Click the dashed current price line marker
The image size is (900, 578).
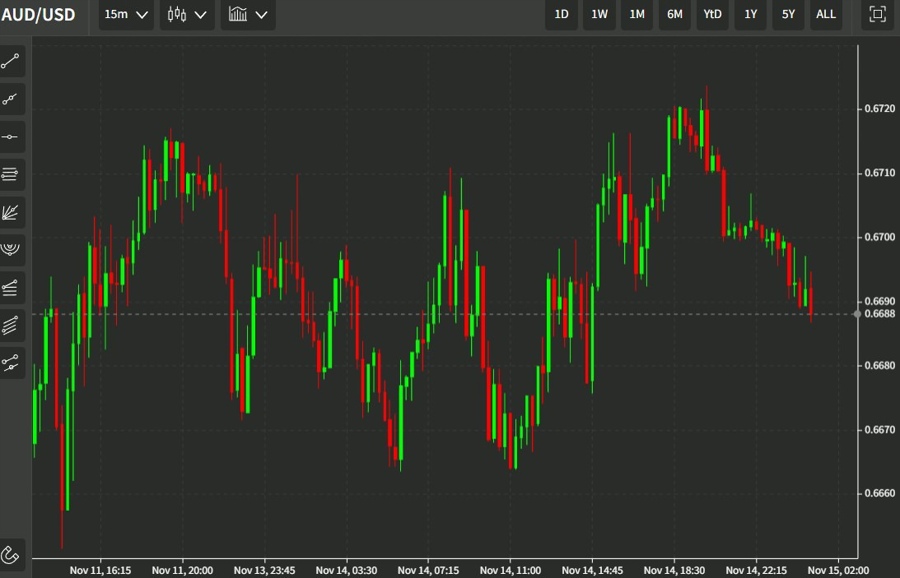(858, 314)
